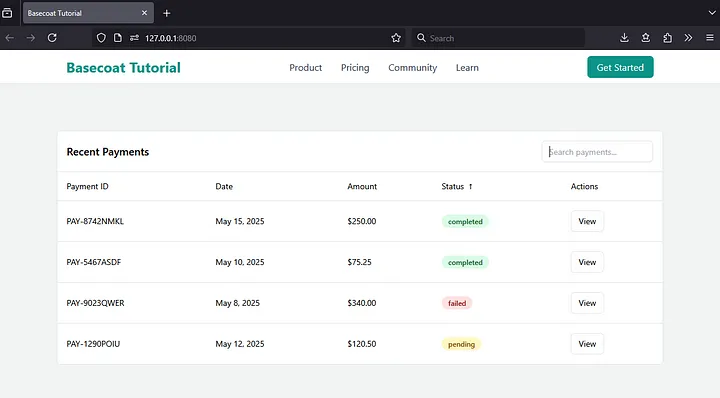Screen dimensions: 720x398
Task: Sort by Amount column header
Action: [x=362, y=186]
